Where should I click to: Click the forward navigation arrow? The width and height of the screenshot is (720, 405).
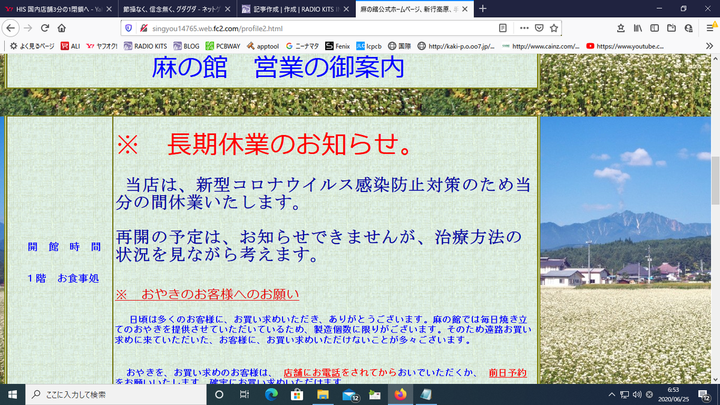28,28
